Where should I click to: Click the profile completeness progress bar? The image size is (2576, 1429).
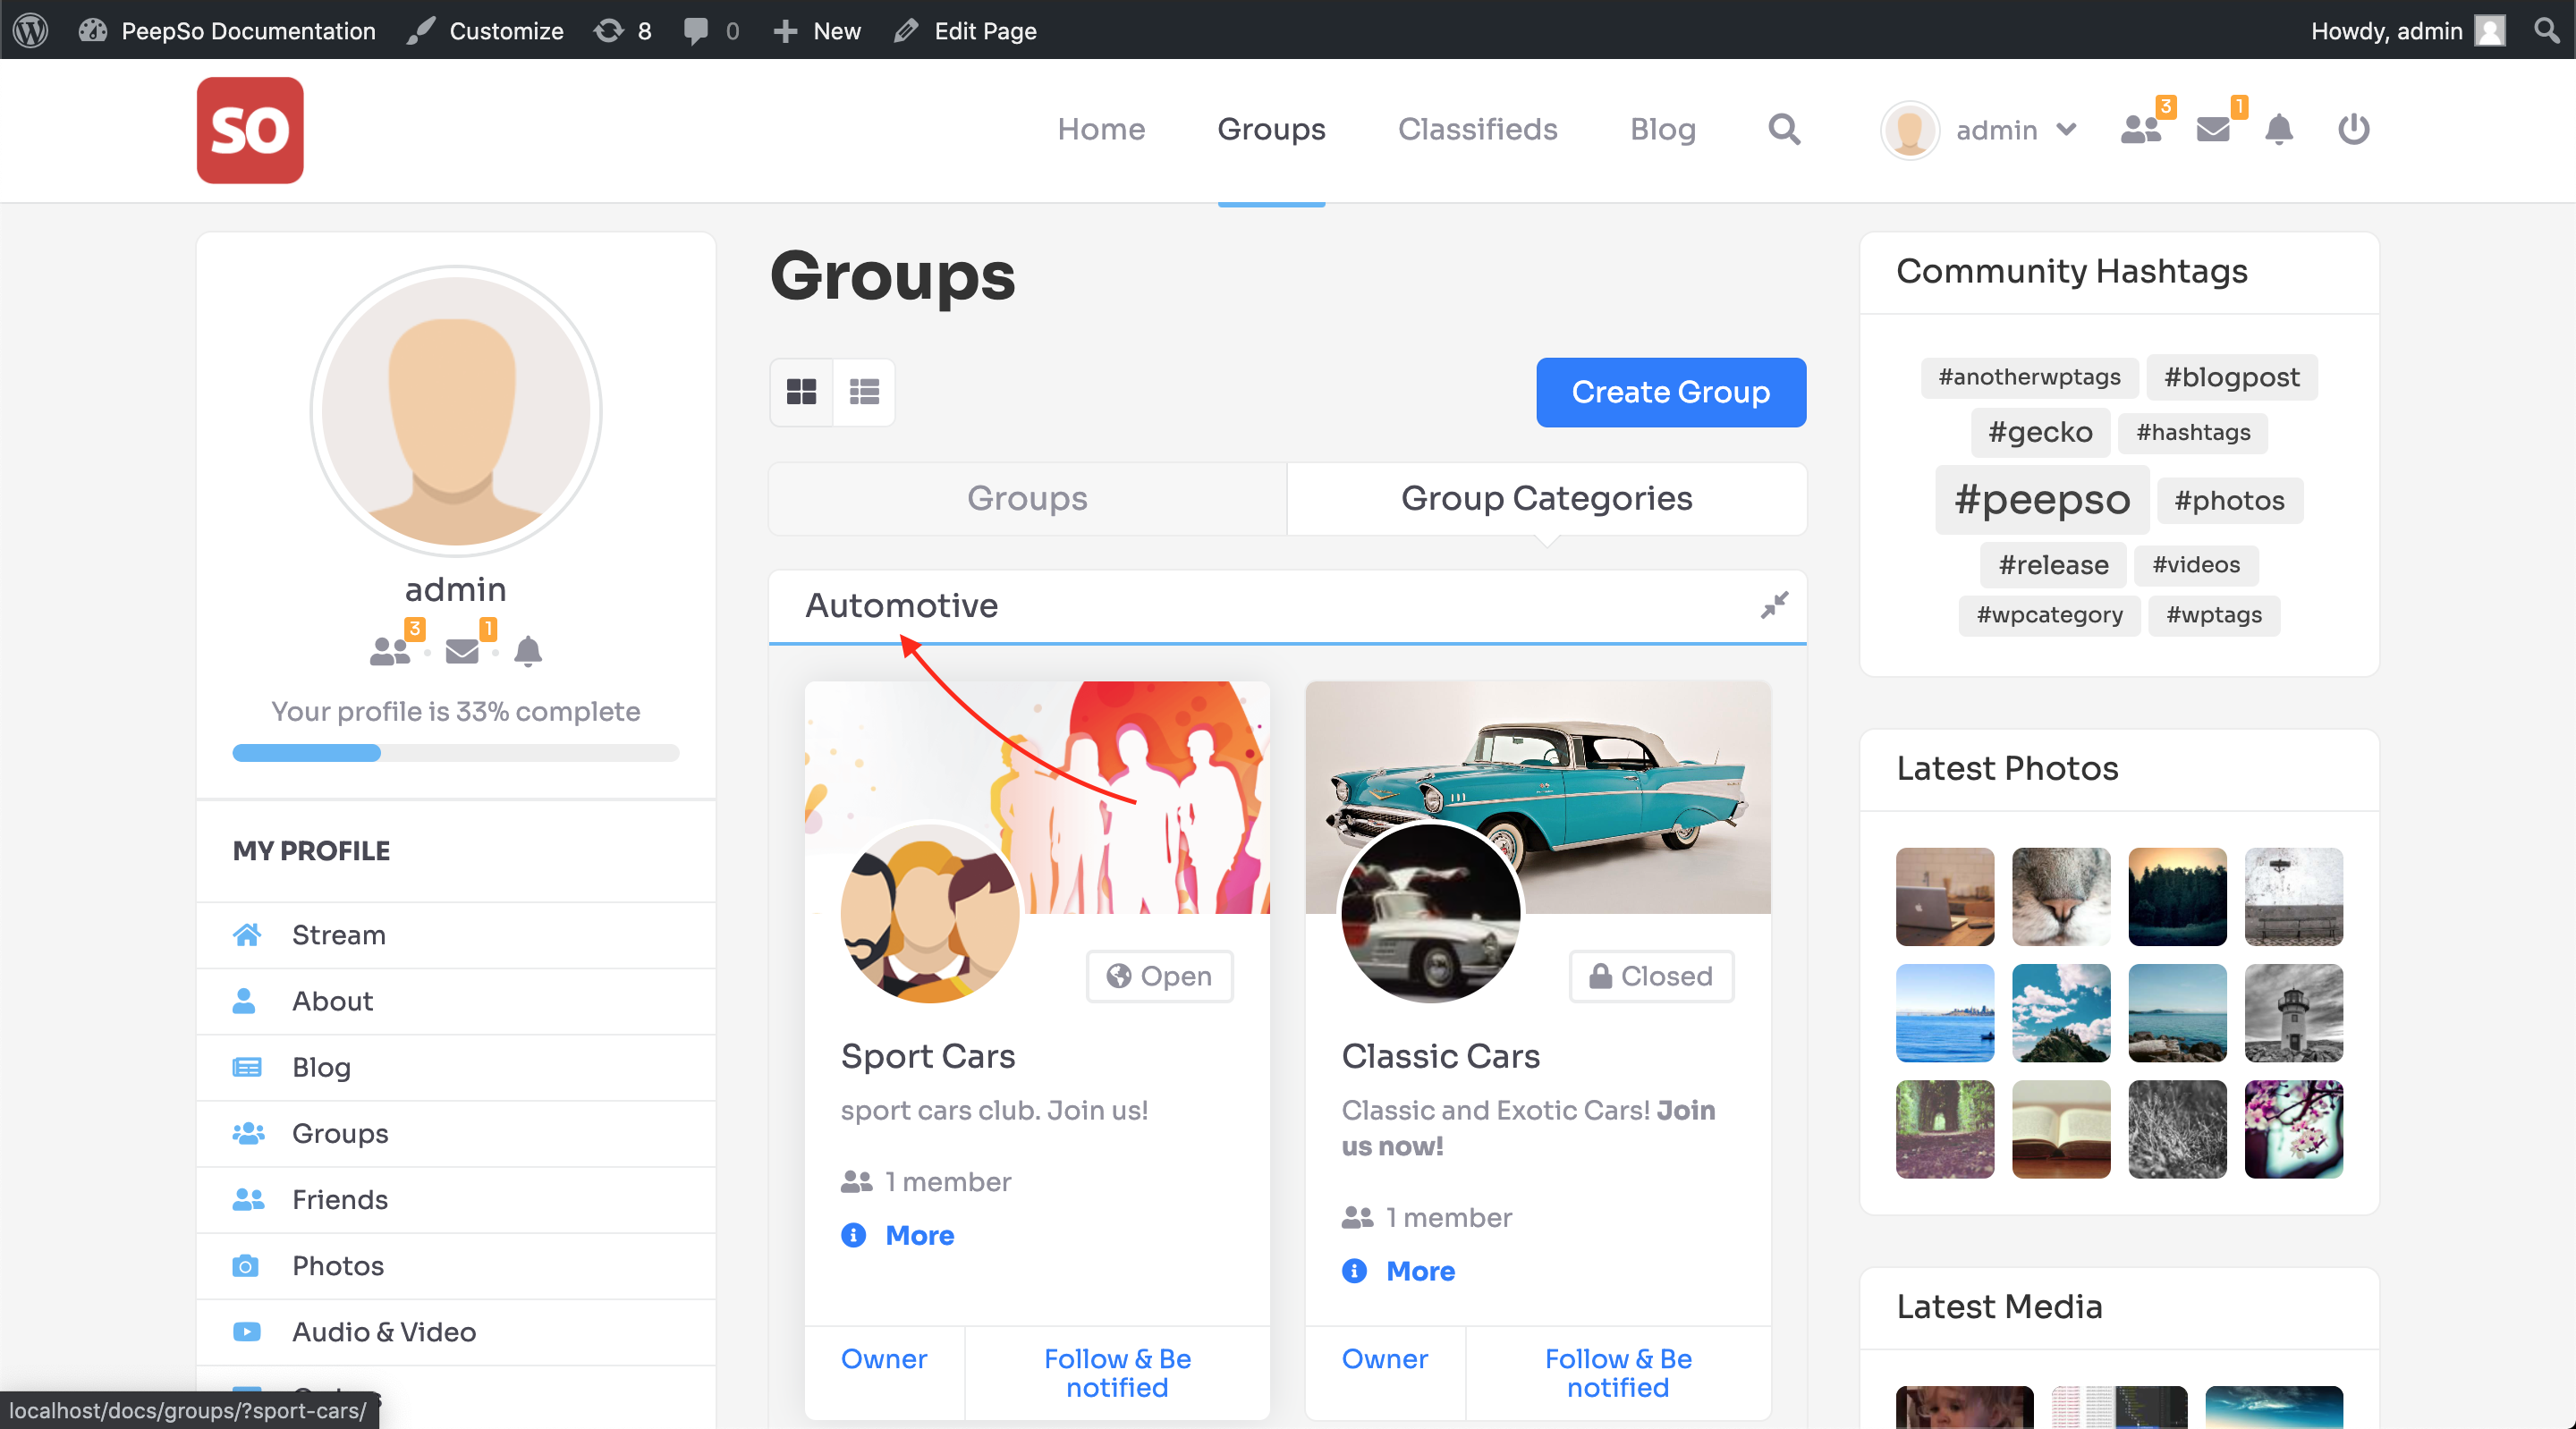pyautogui.click(x=456, y=752)
